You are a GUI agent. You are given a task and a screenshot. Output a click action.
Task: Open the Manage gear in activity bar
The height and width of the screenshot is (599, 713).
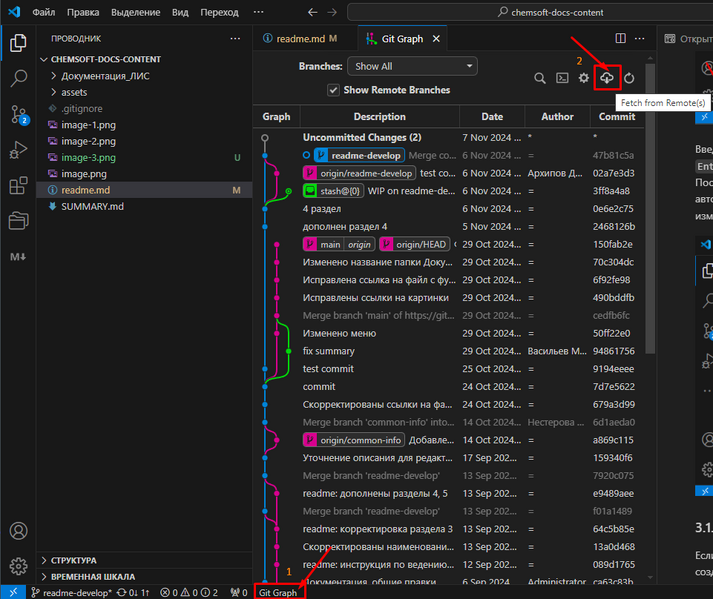(18, 566)
